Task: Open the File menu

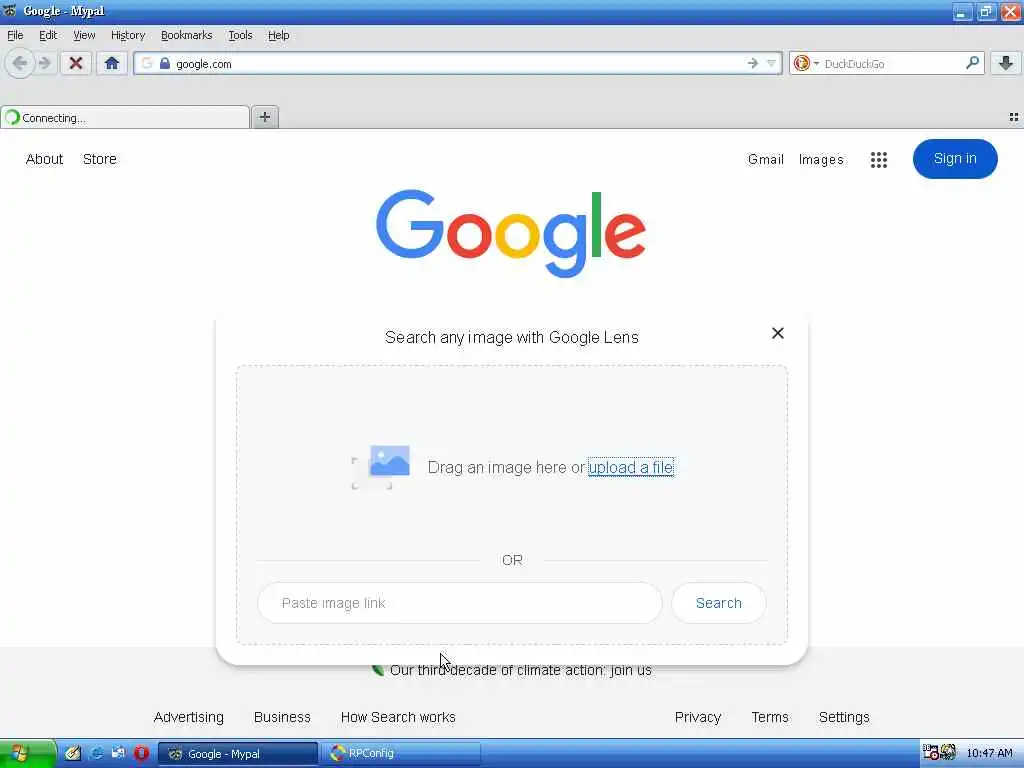Action: click(15, 35)
